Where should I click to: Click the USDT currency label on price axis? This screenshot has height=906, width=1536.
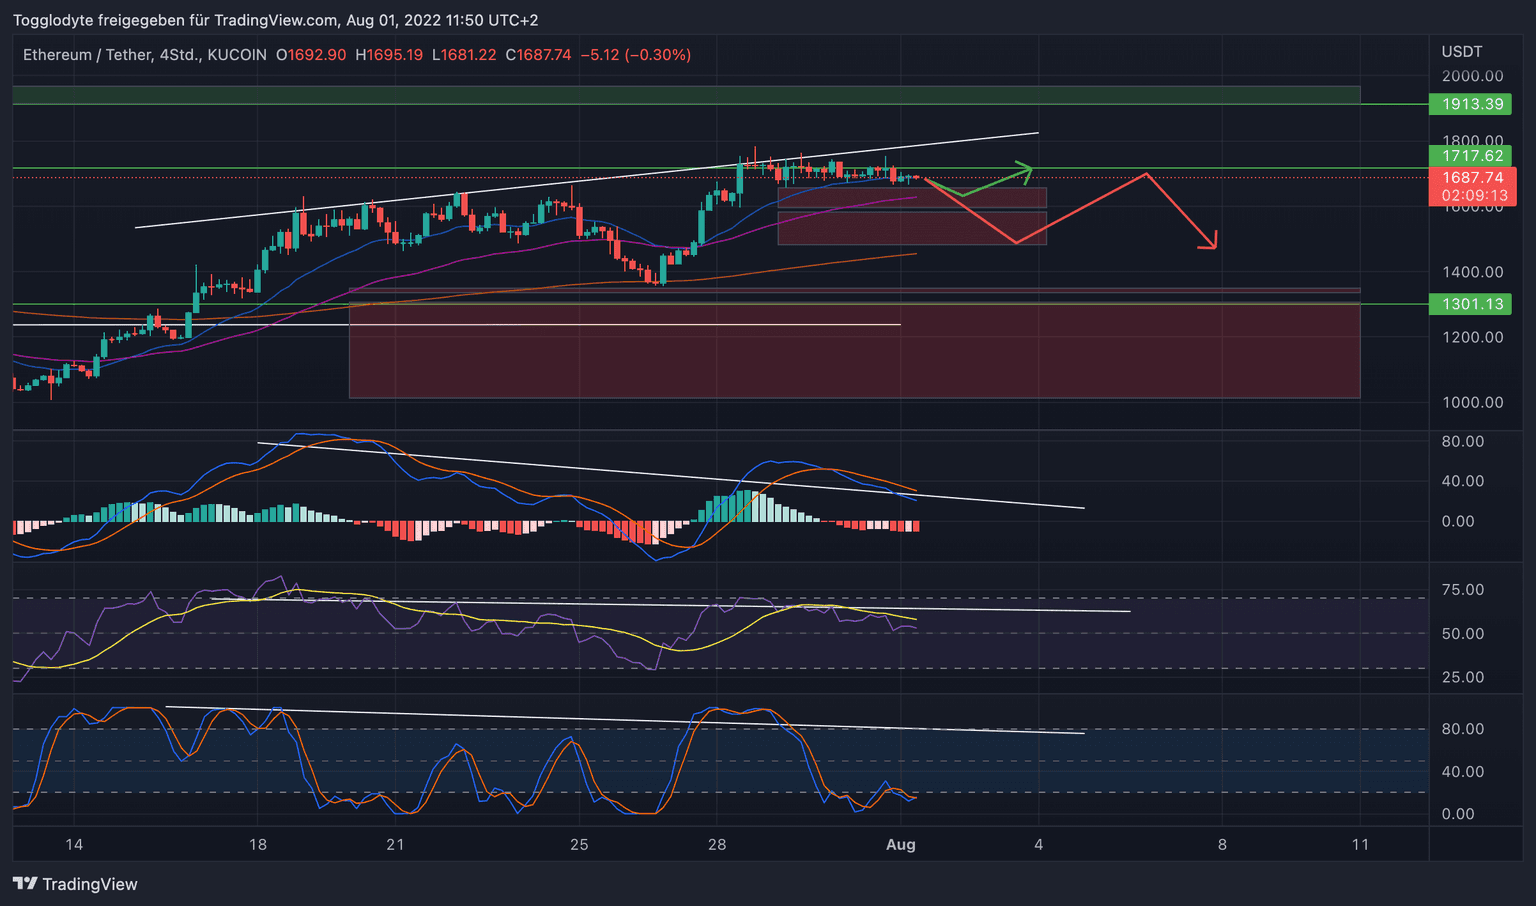pos(1461,52)
